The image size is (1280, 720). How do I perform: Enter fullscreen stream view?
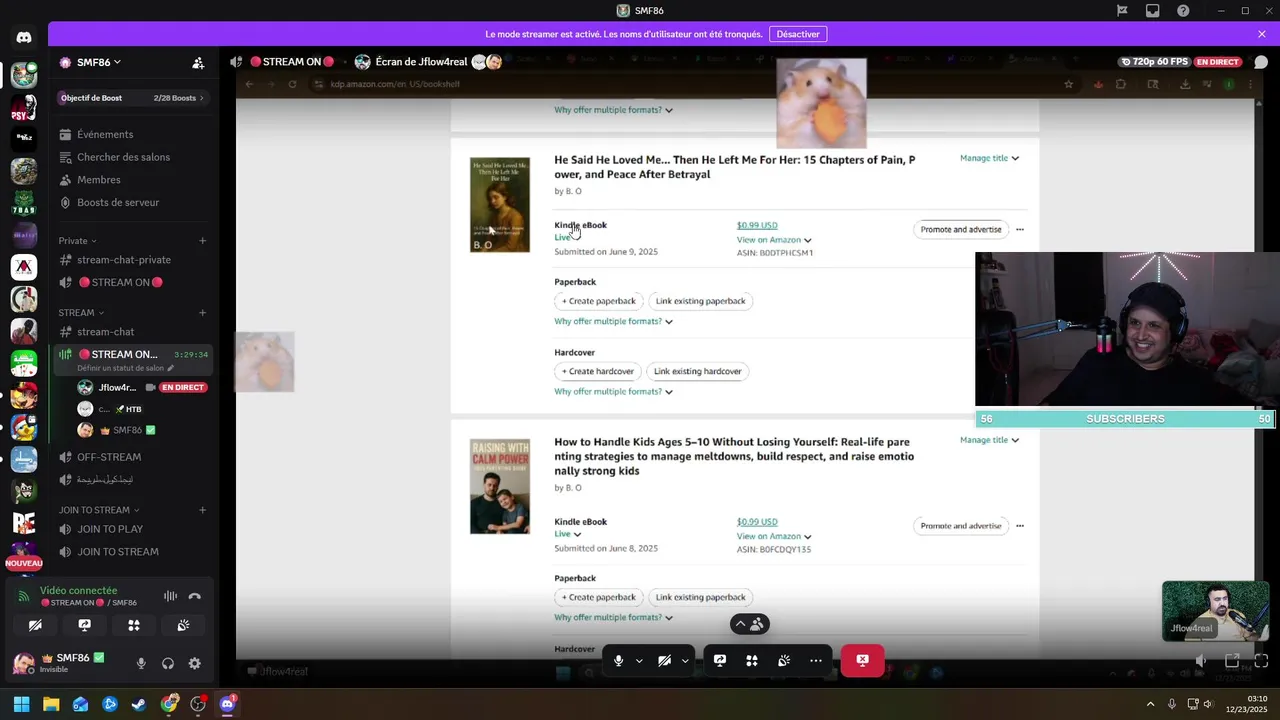click(1261, 661)
